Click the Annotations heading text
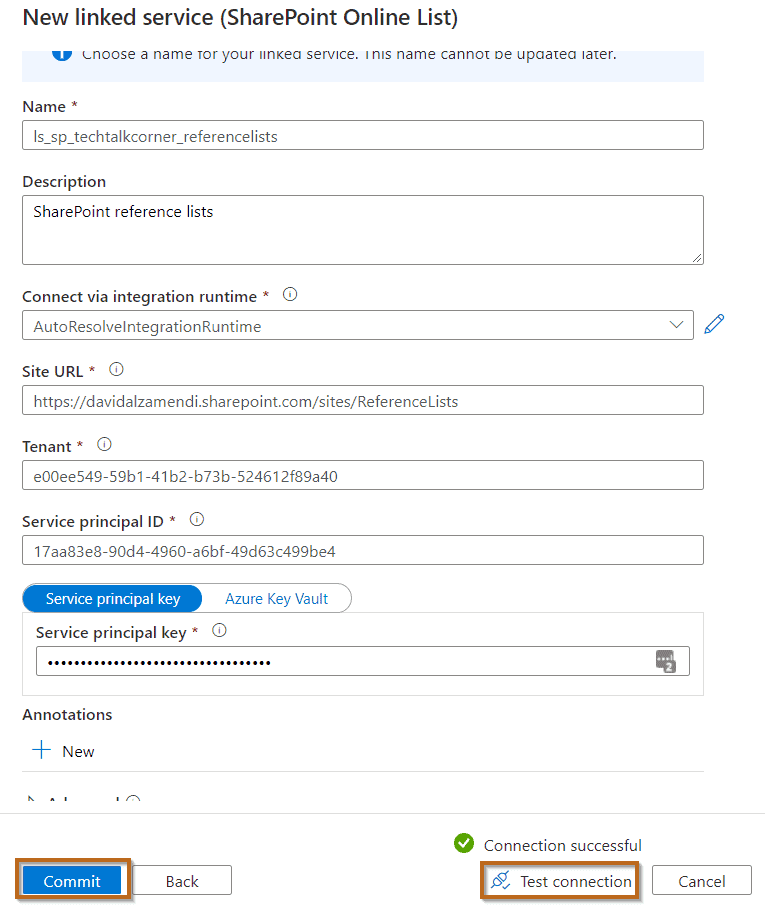Screen dimensions: 765x905 pos(68,715)
